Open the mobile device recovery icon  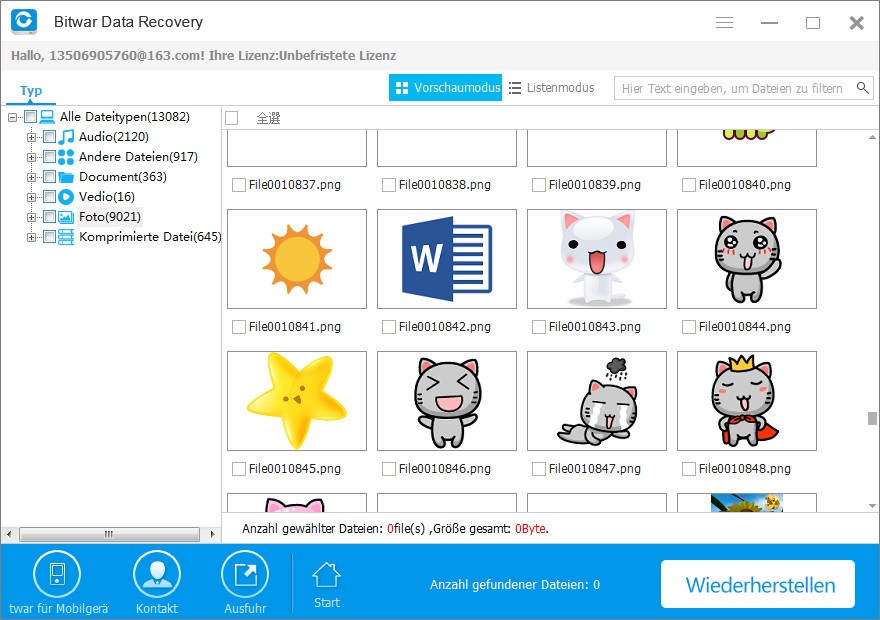[57, 575]
